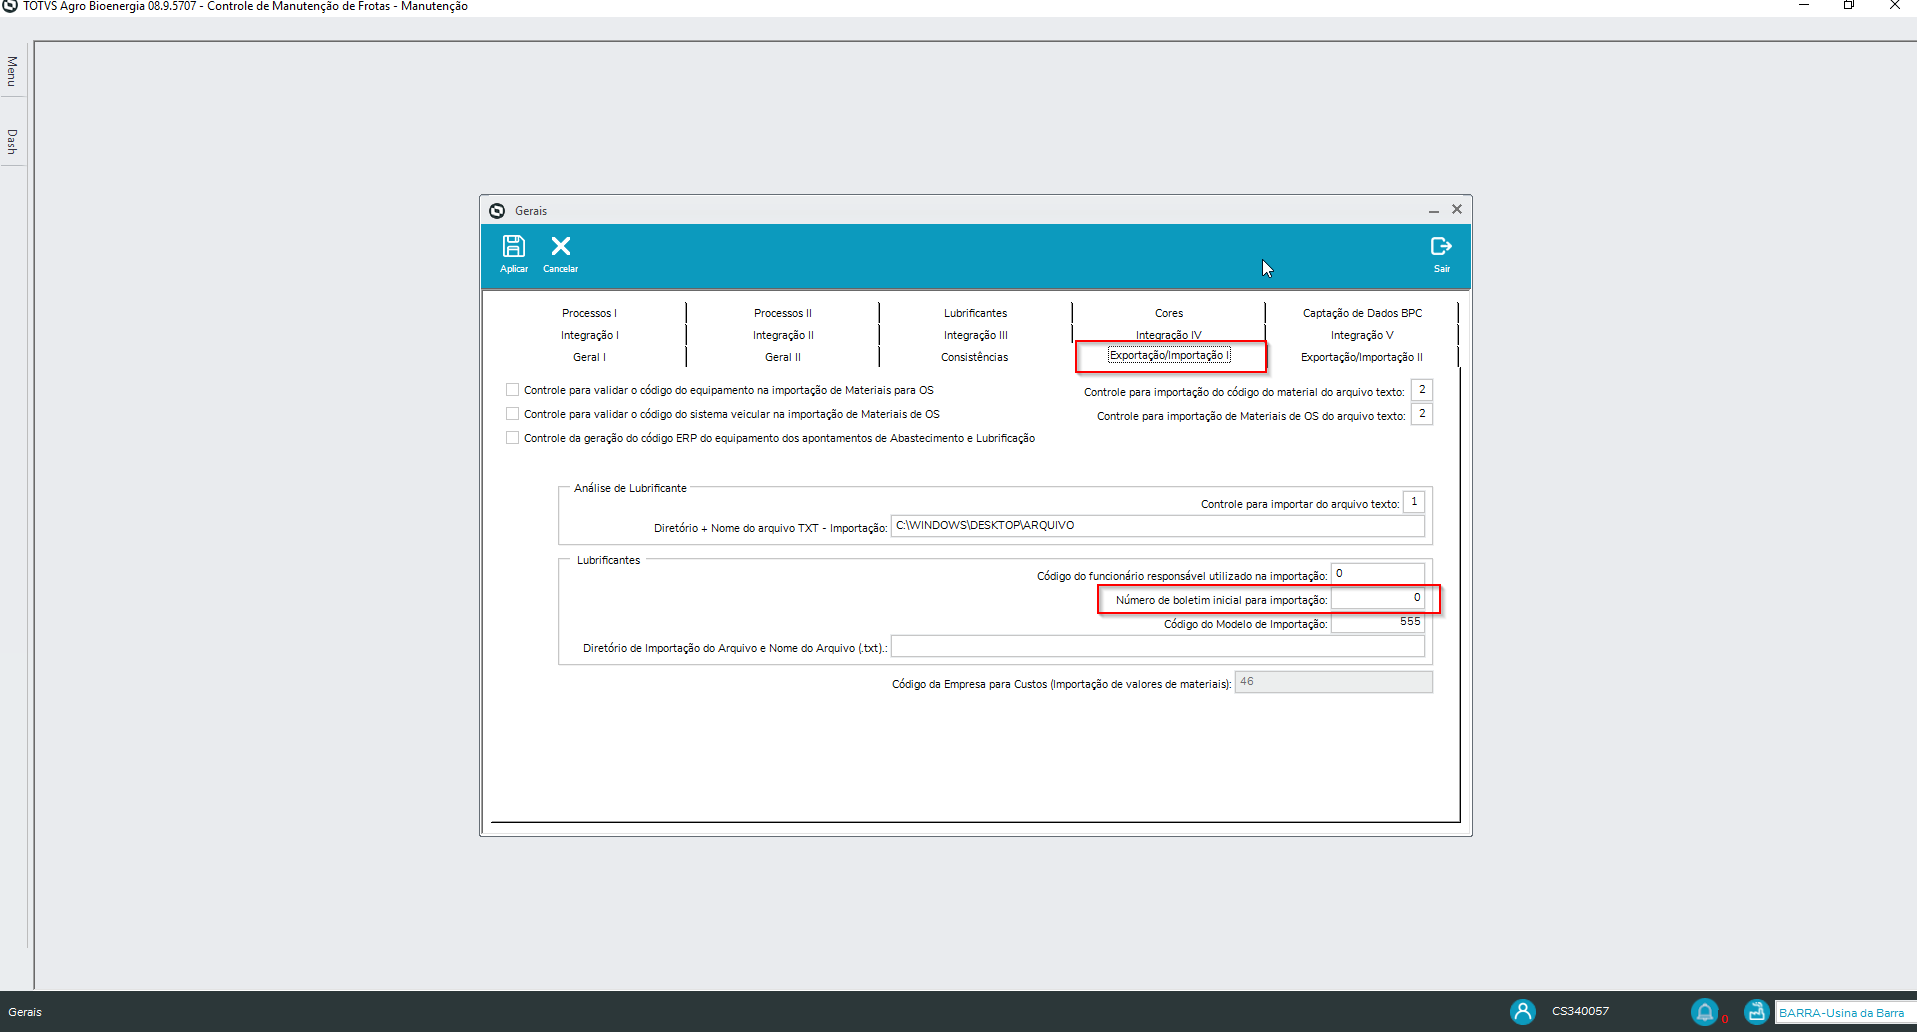Click the Gerais dialog logo icon
Image resolution: width=1917 pixels, height=1032 pixels.
(x=497, y=211)
